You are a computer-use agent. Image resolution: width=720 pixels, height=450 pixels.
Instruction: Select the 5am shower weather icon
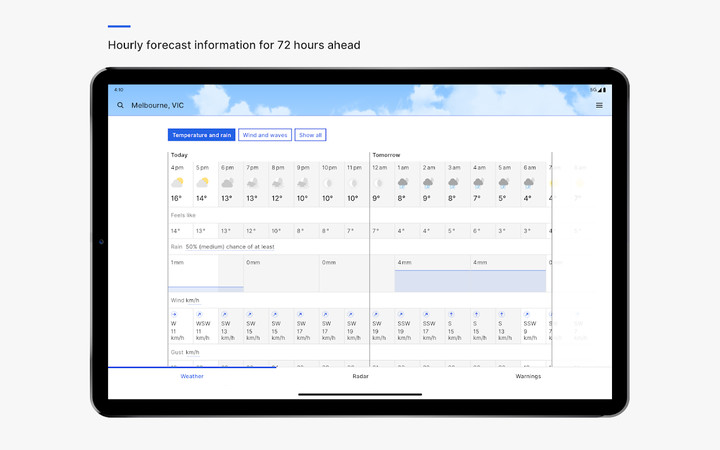(504, 183)
